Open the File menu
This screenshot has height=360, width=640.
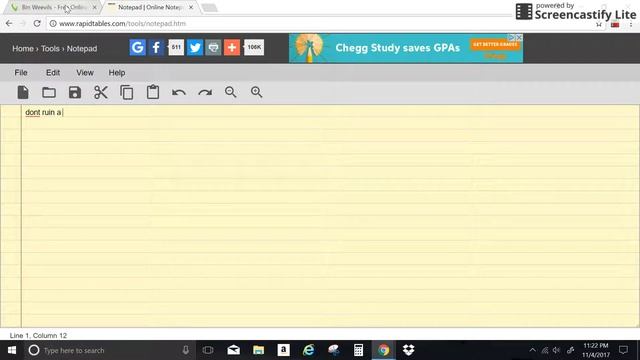point(21,73)
